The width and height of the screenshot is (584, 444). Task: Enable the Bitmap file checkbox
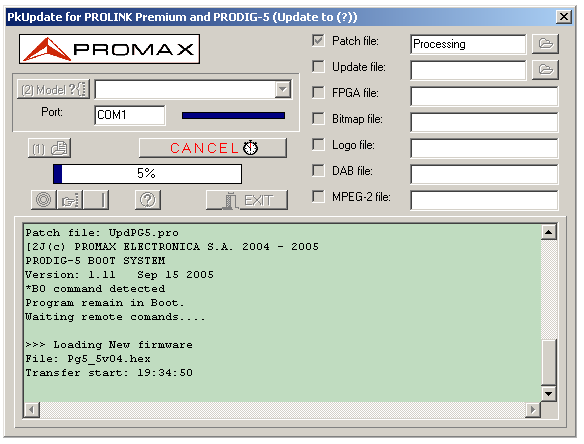pyautogui.click(x=318, y=118)
